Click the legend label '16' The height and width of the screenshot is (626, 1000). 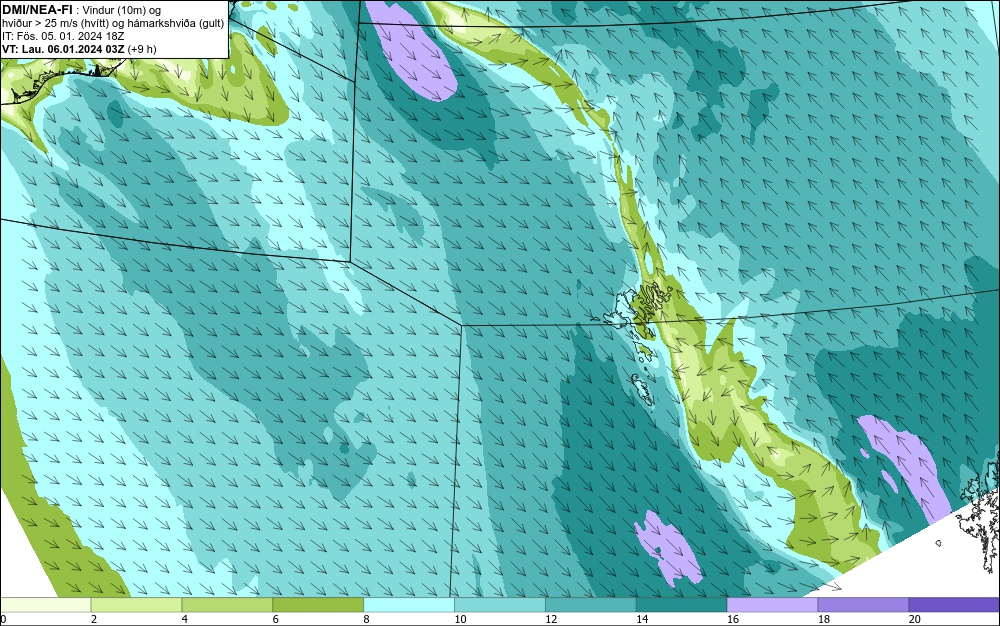tap(733, 619)
